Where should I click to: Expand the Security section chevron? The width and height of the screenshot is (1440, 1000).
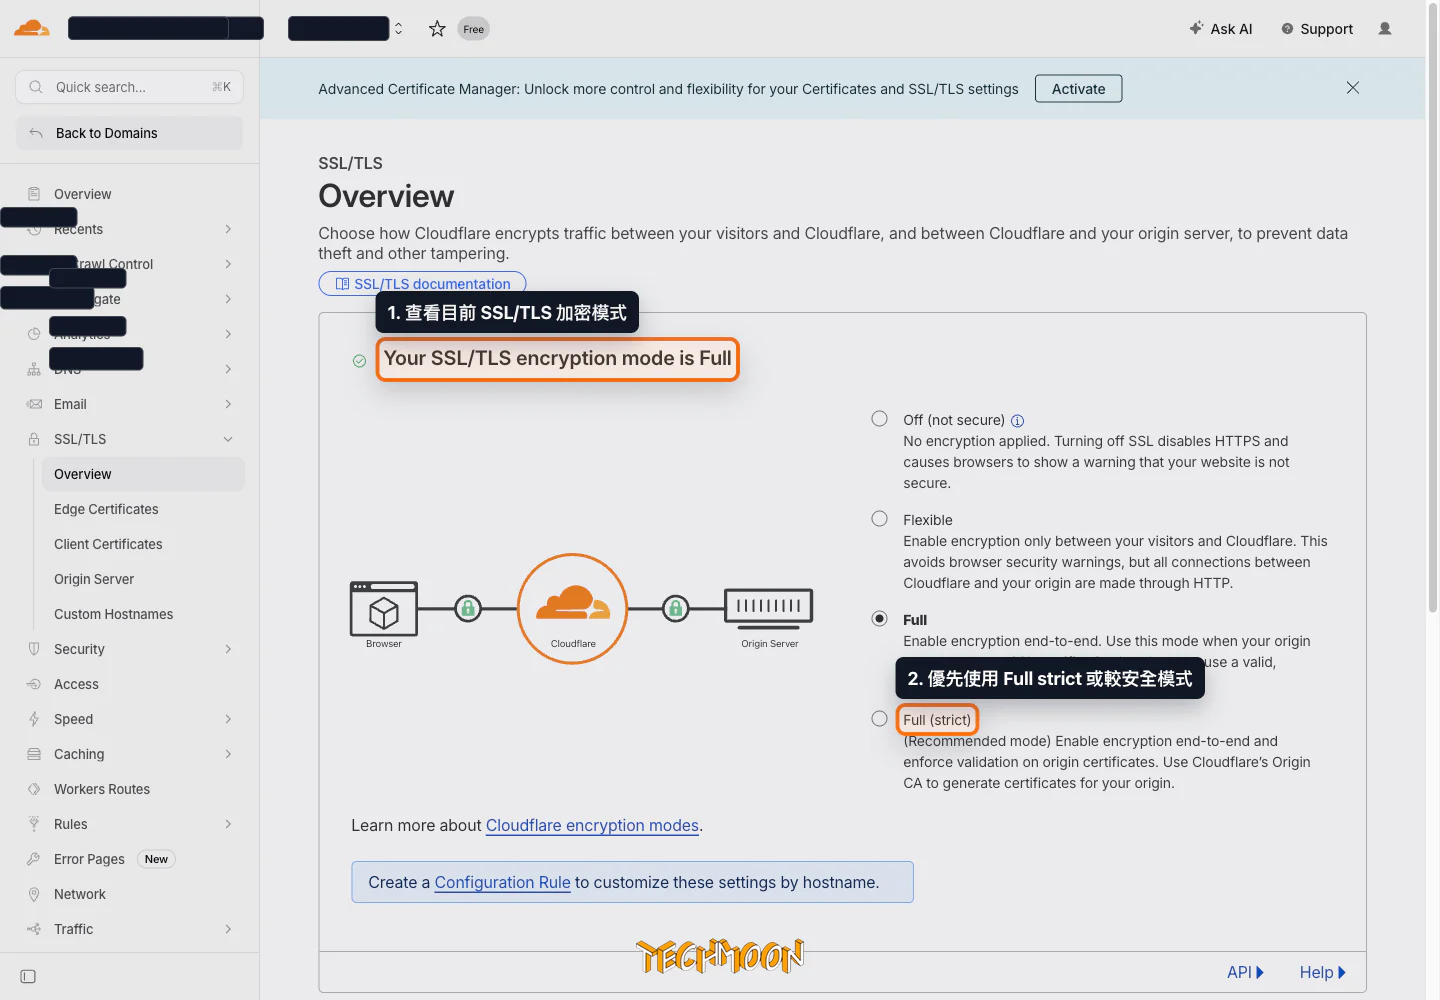(x=228, y=649)
